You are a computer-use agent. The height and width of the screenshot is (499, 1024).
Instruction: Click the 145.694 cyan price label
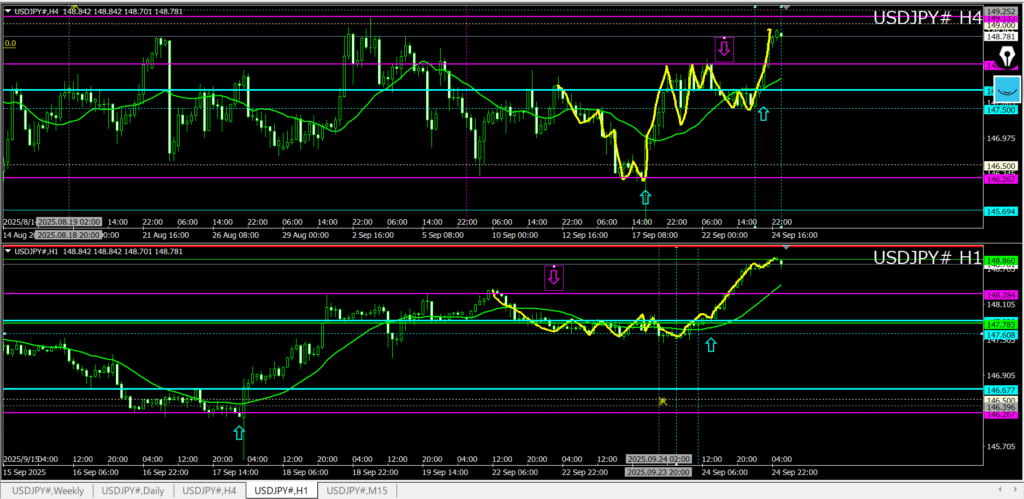[x=1002, y=211]
